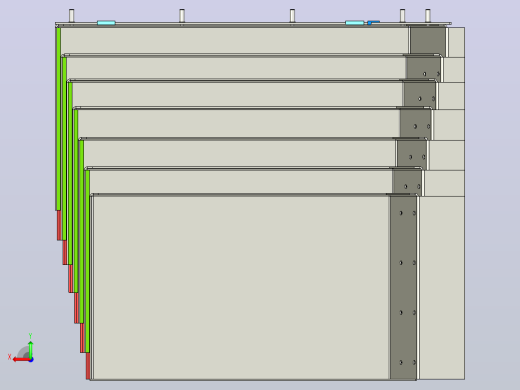Click the blue Z axis dot on the triad
Viewport: 520px width, 390px height.
(x=31, y=360)
